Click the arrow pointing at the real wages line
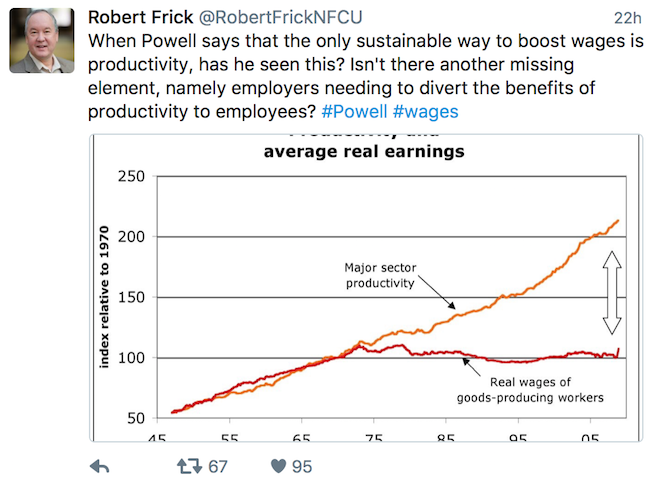 pos(471,367)
